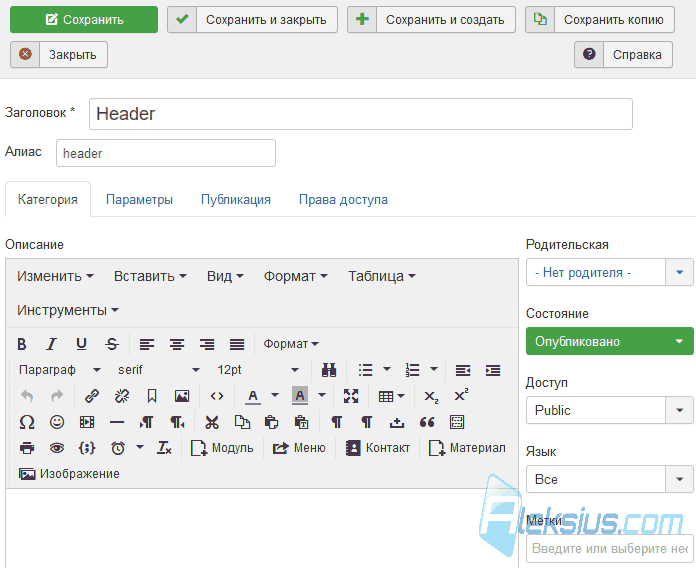
Task: Print editor content
Action: point(27,448)
